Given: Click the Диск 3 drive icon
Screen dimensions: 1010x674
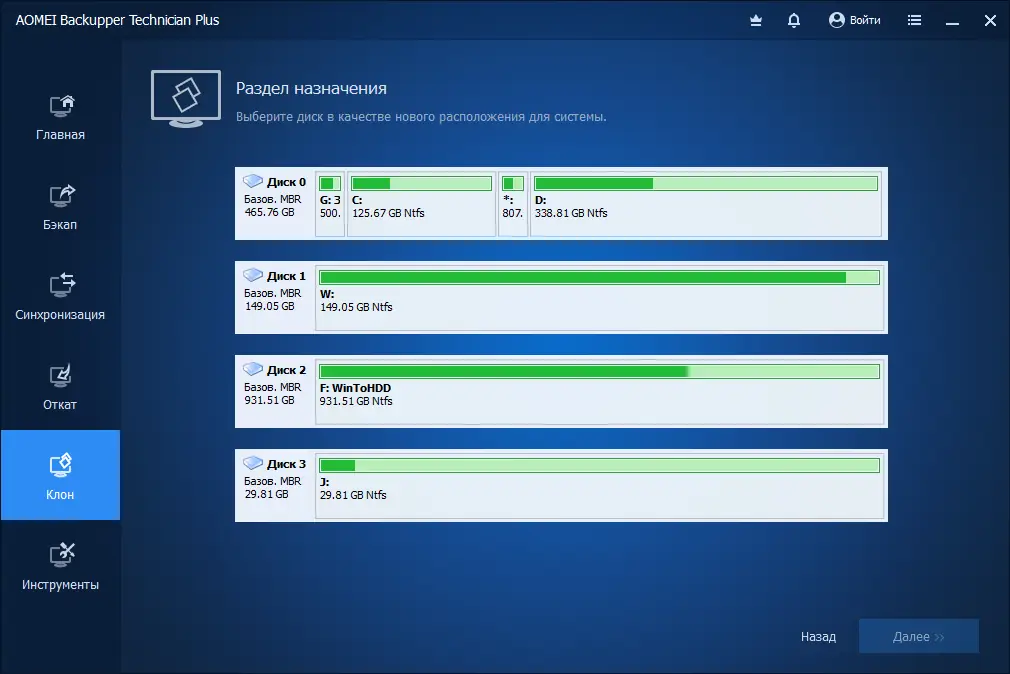Looking at the screenshot, I should tap(252, 463).
